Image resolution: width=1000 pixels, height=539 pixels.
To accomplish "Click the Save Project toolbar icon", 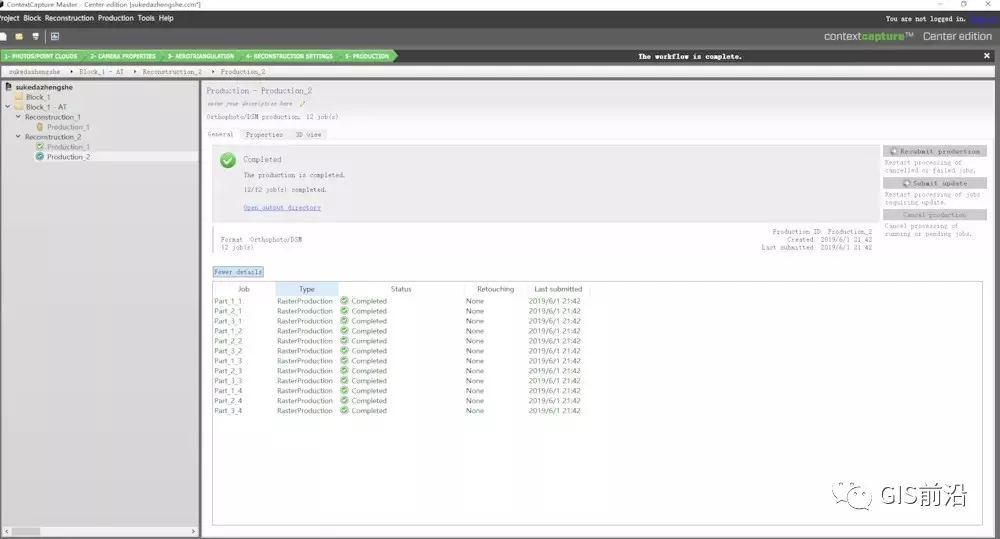I will pyautogui.click(x=33, y=37).
